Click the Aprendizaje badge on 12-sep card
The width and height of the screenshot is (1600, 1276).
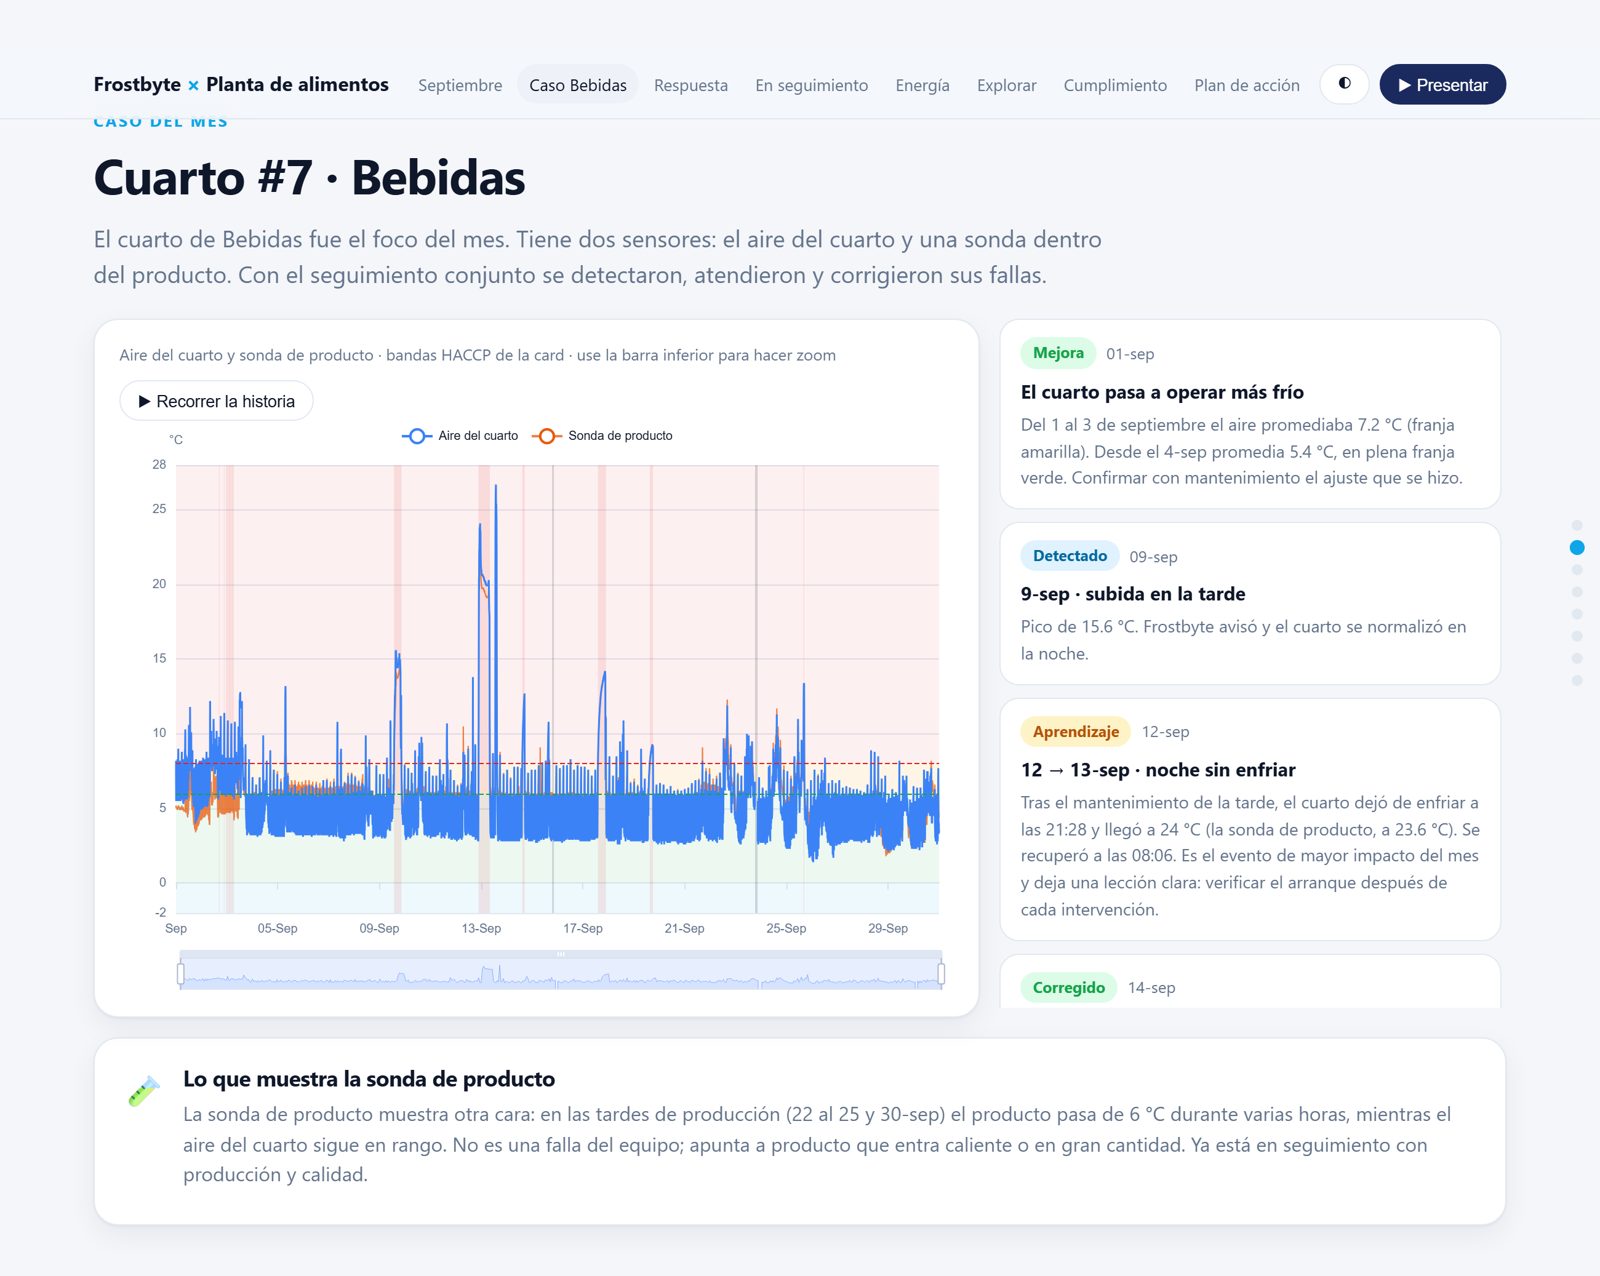[1076, 732]
